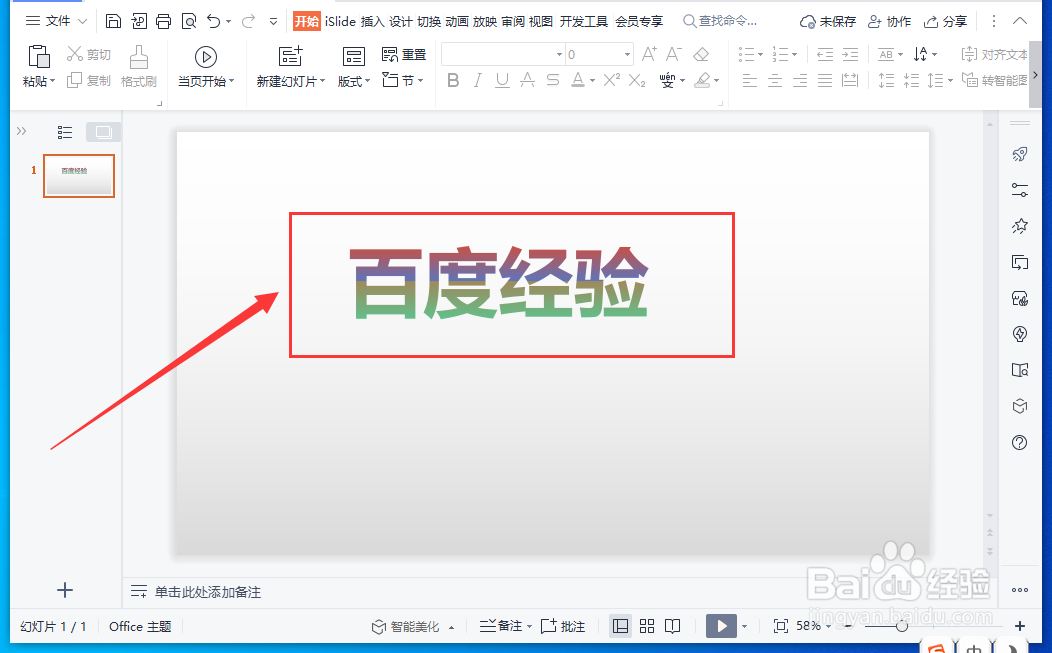The height and width of the screenshot is (653, 1052).
Task: Switch to the 设计 tab
Action: 401,21
